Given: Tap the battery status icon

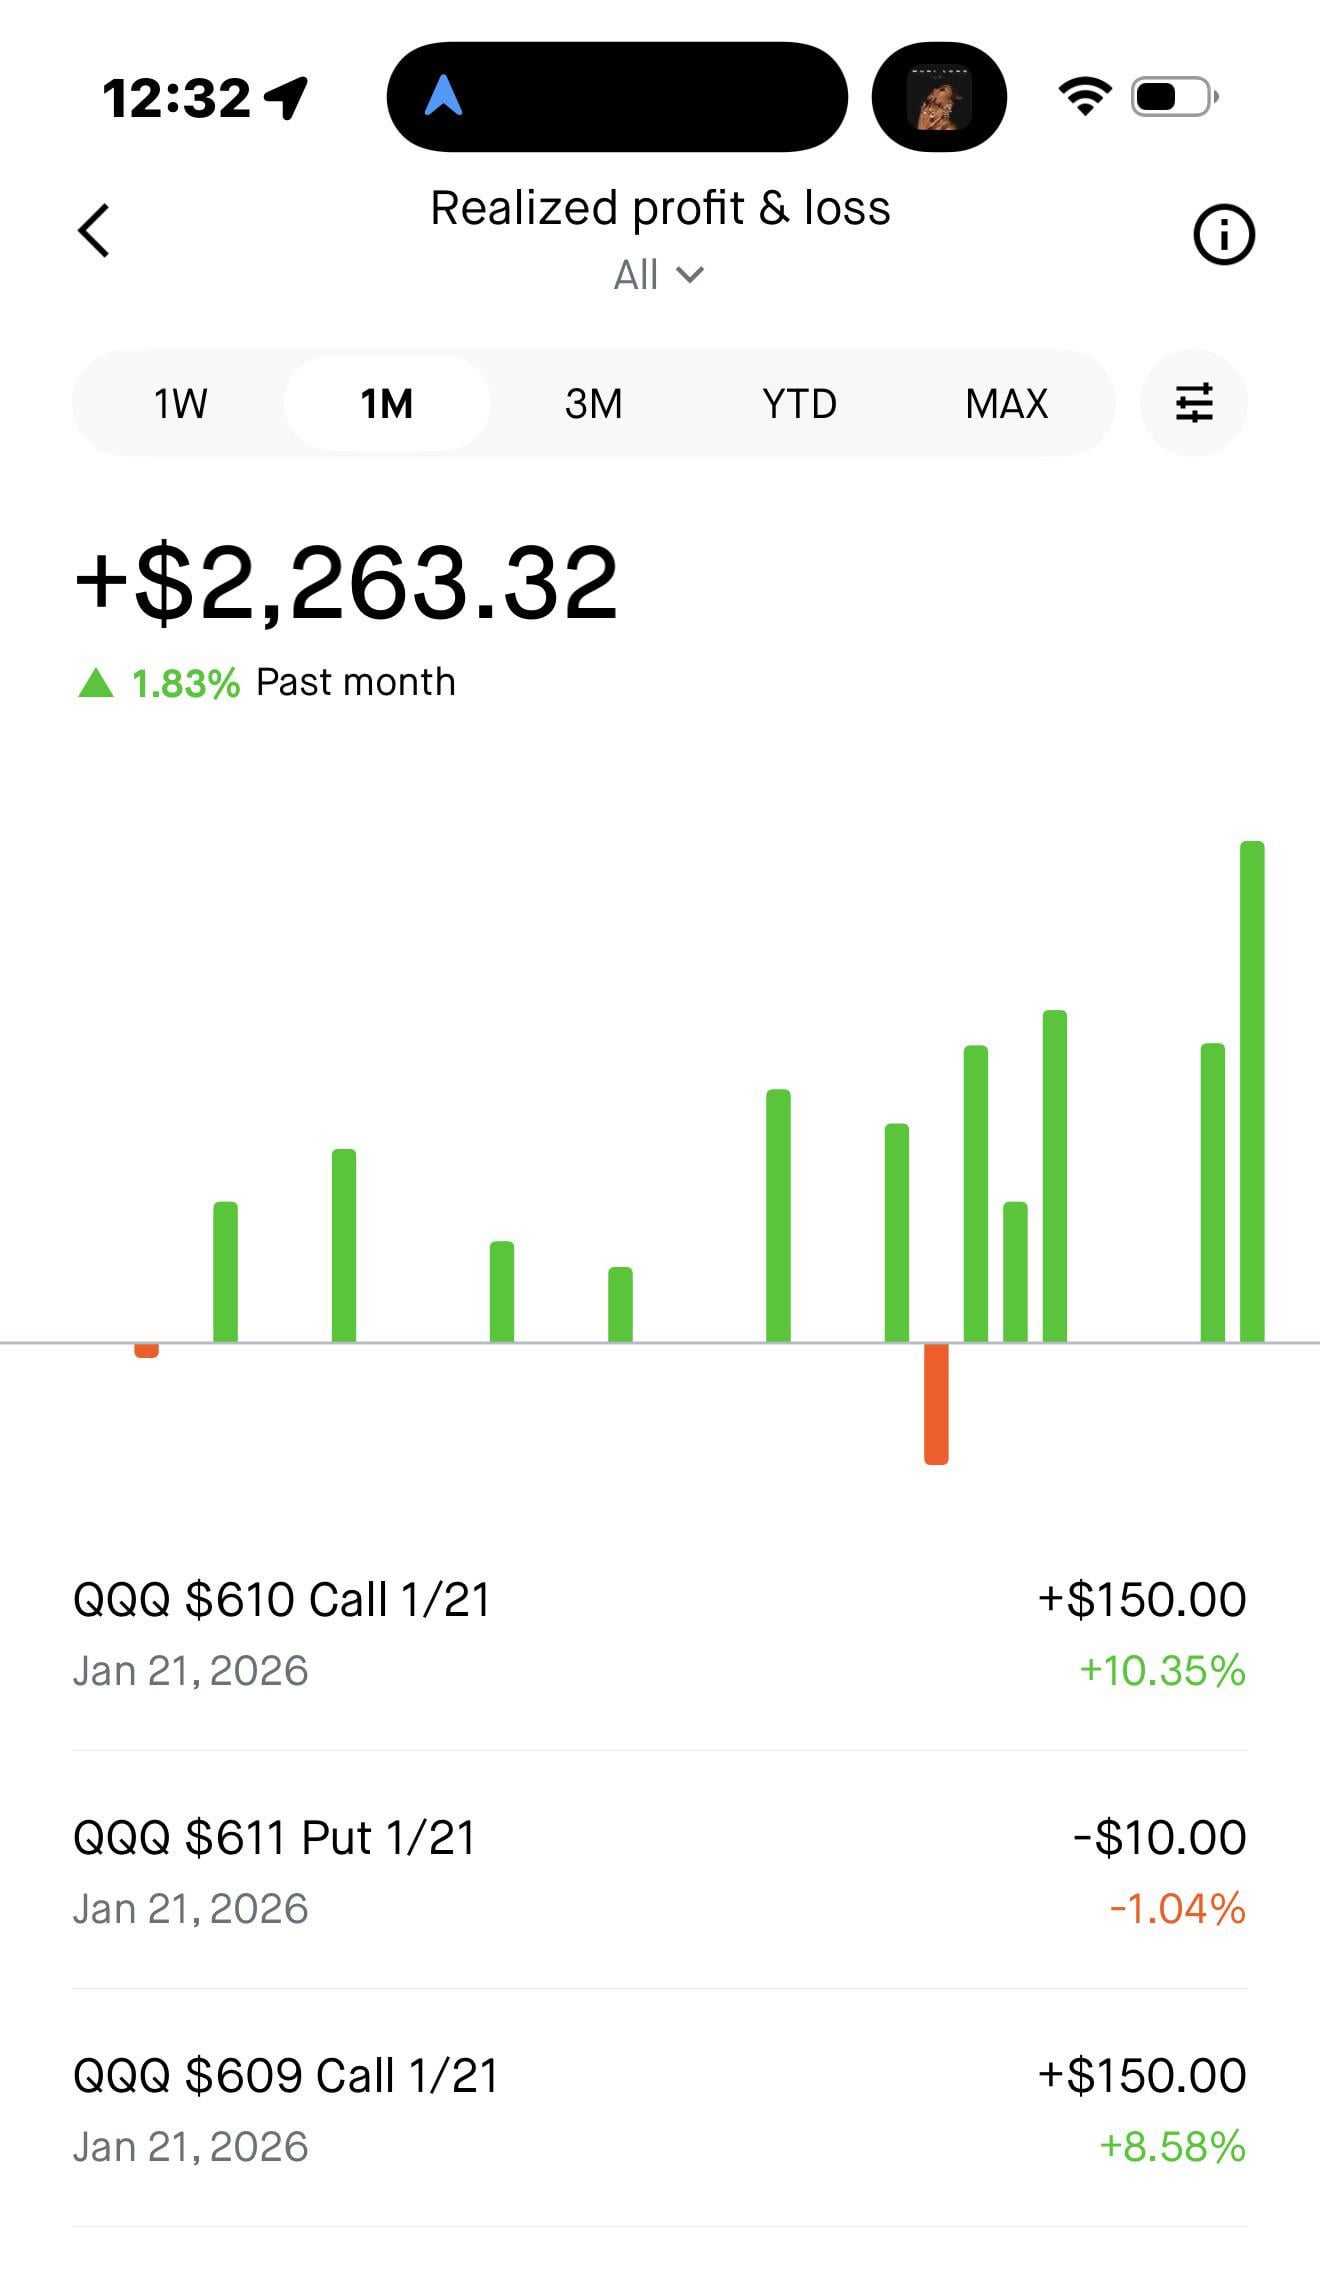Looking at the screenshot, I should coord(1173,97).
